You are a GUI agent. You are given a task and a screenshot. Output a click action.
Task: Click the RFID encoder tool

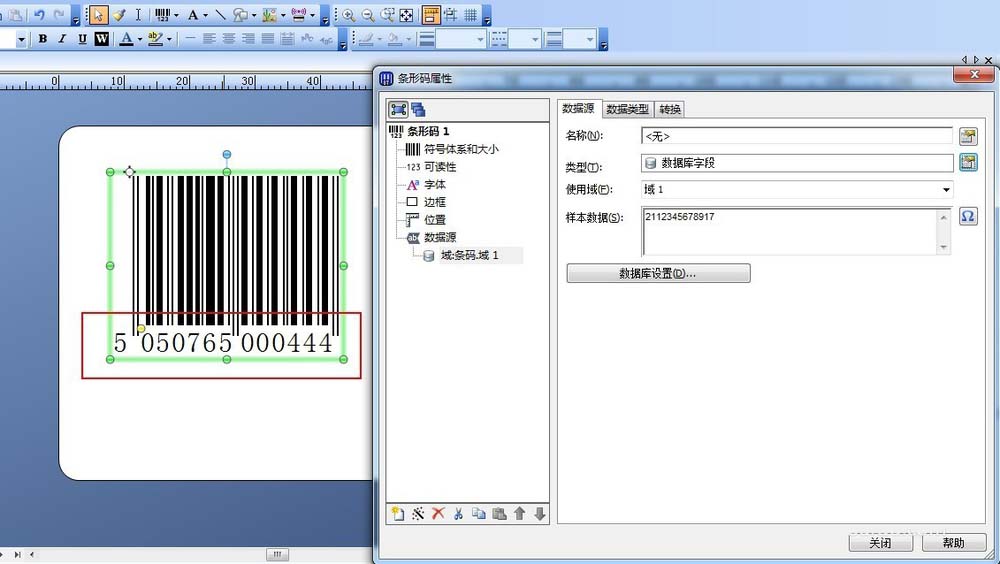pos(298,15)
